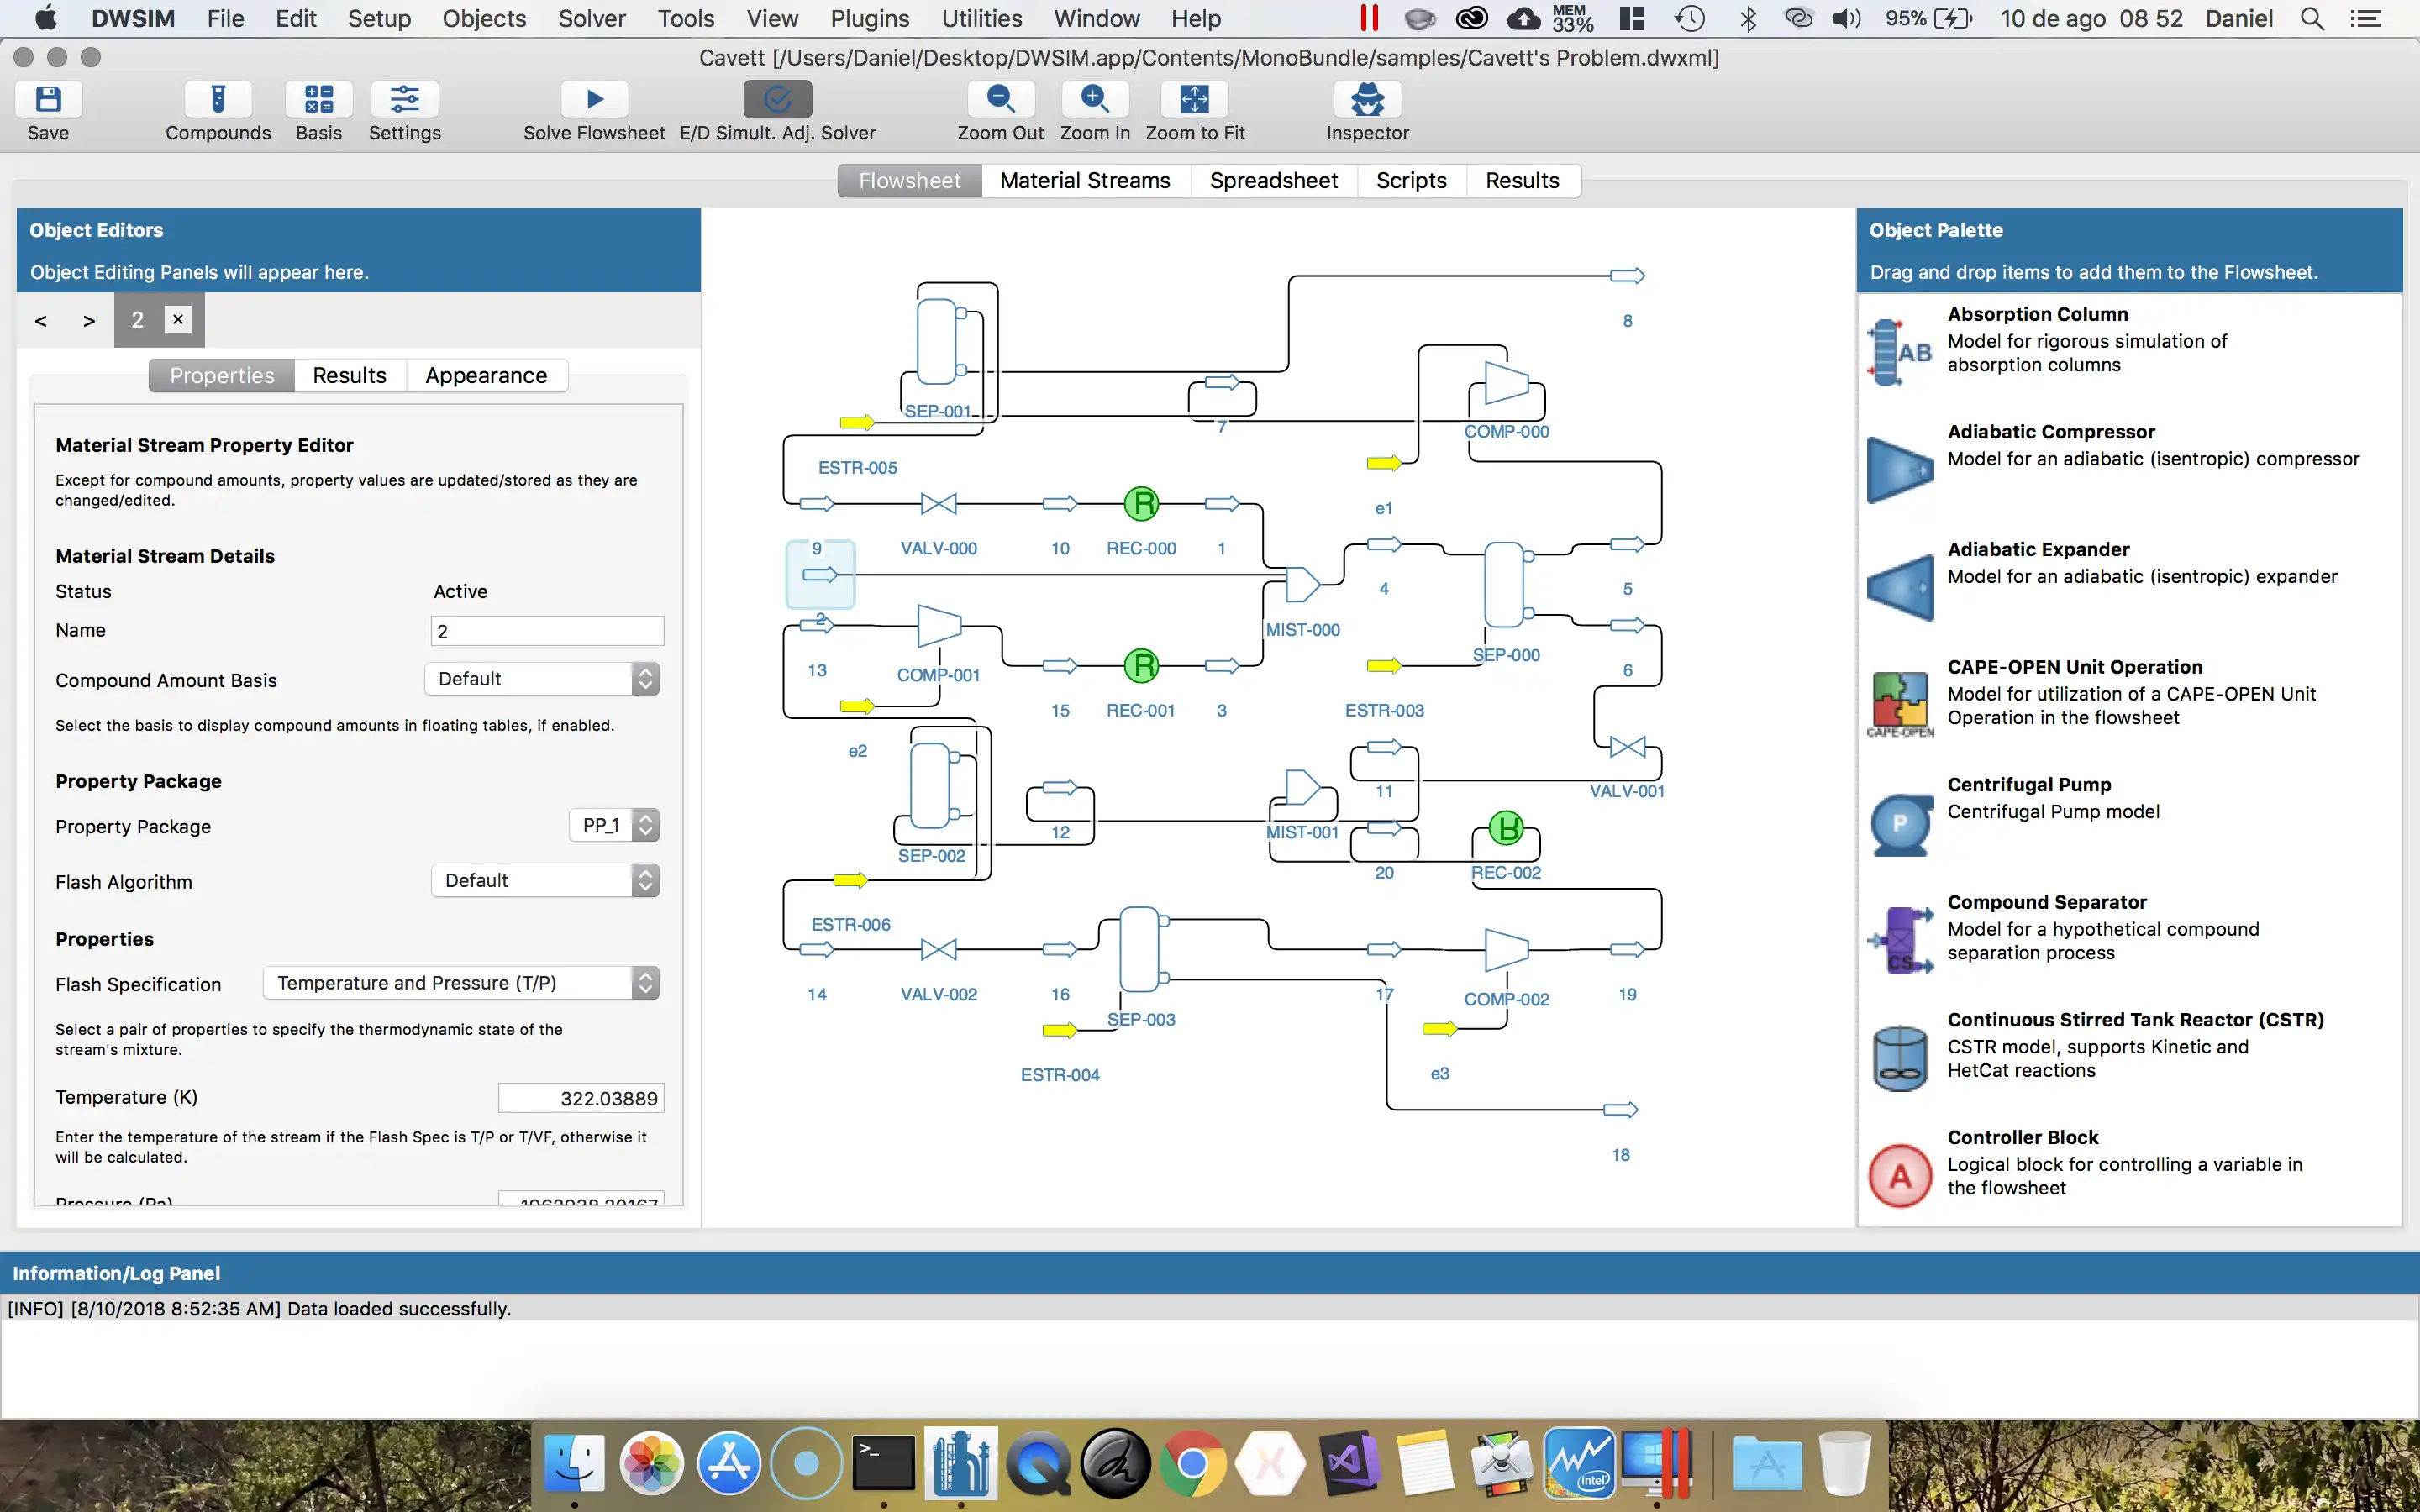Click the Results button in Object Editors

click(349, 375)
